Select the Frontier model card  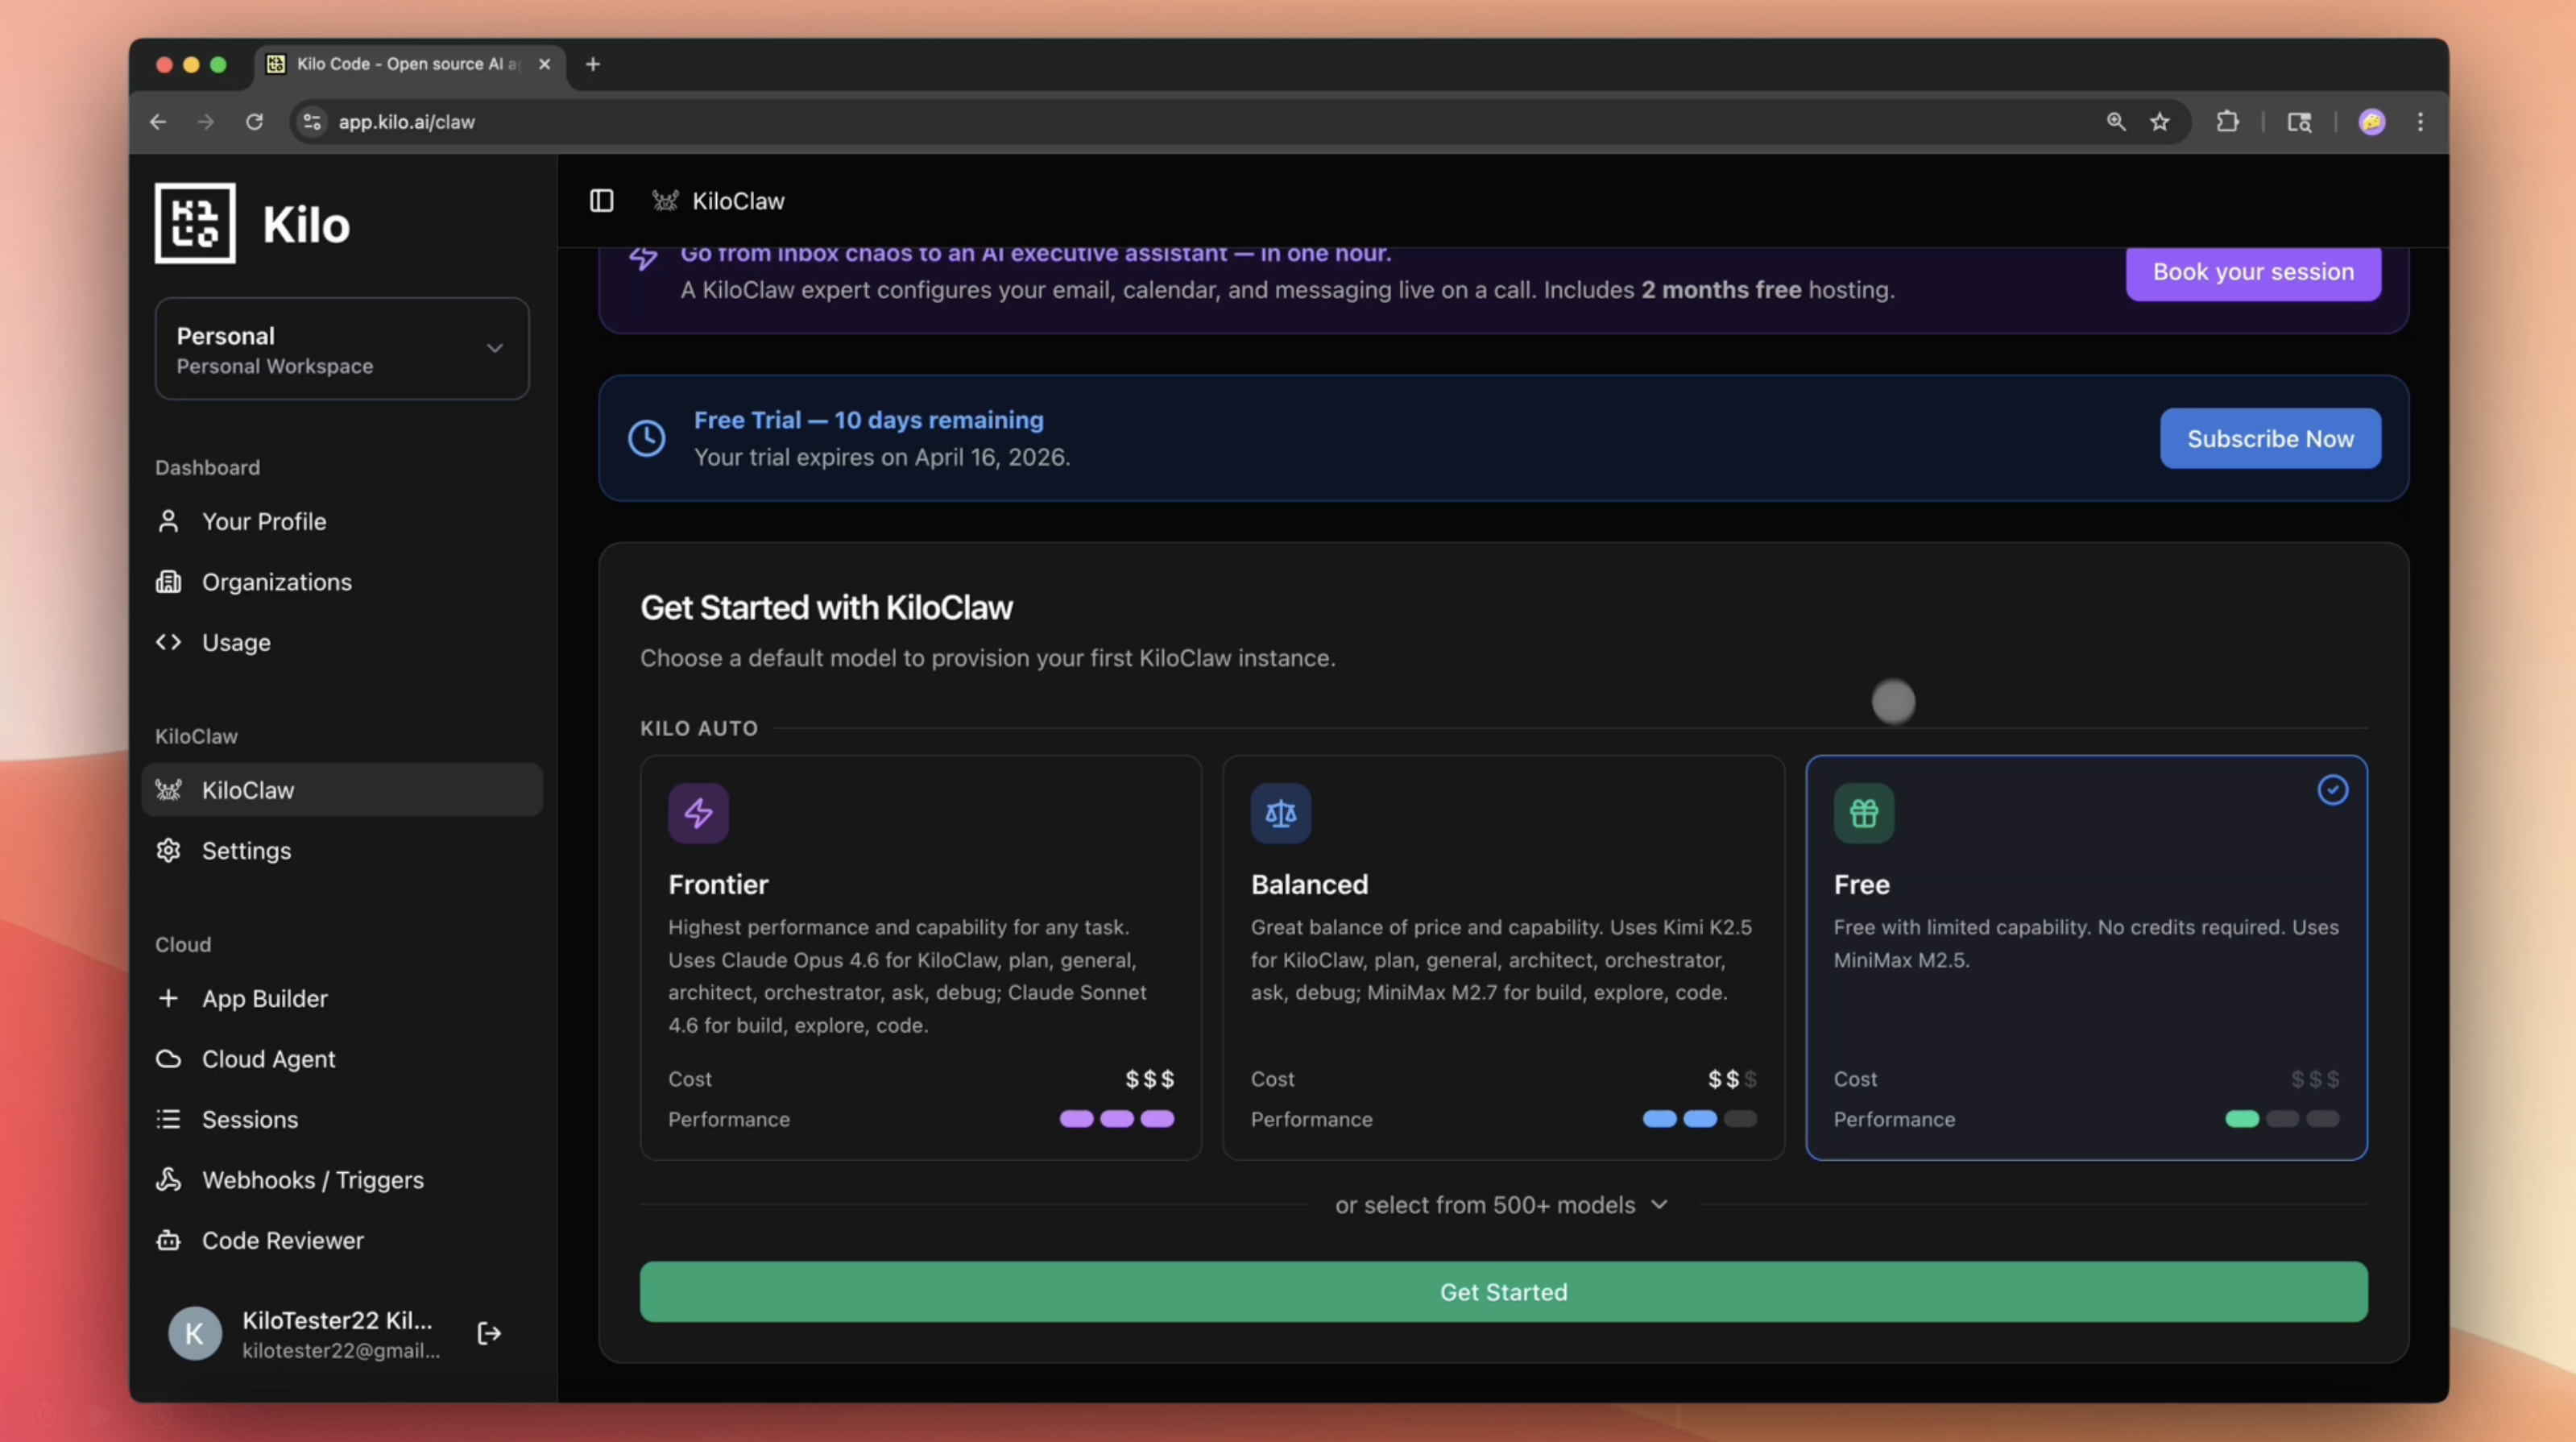click(920, 957)
